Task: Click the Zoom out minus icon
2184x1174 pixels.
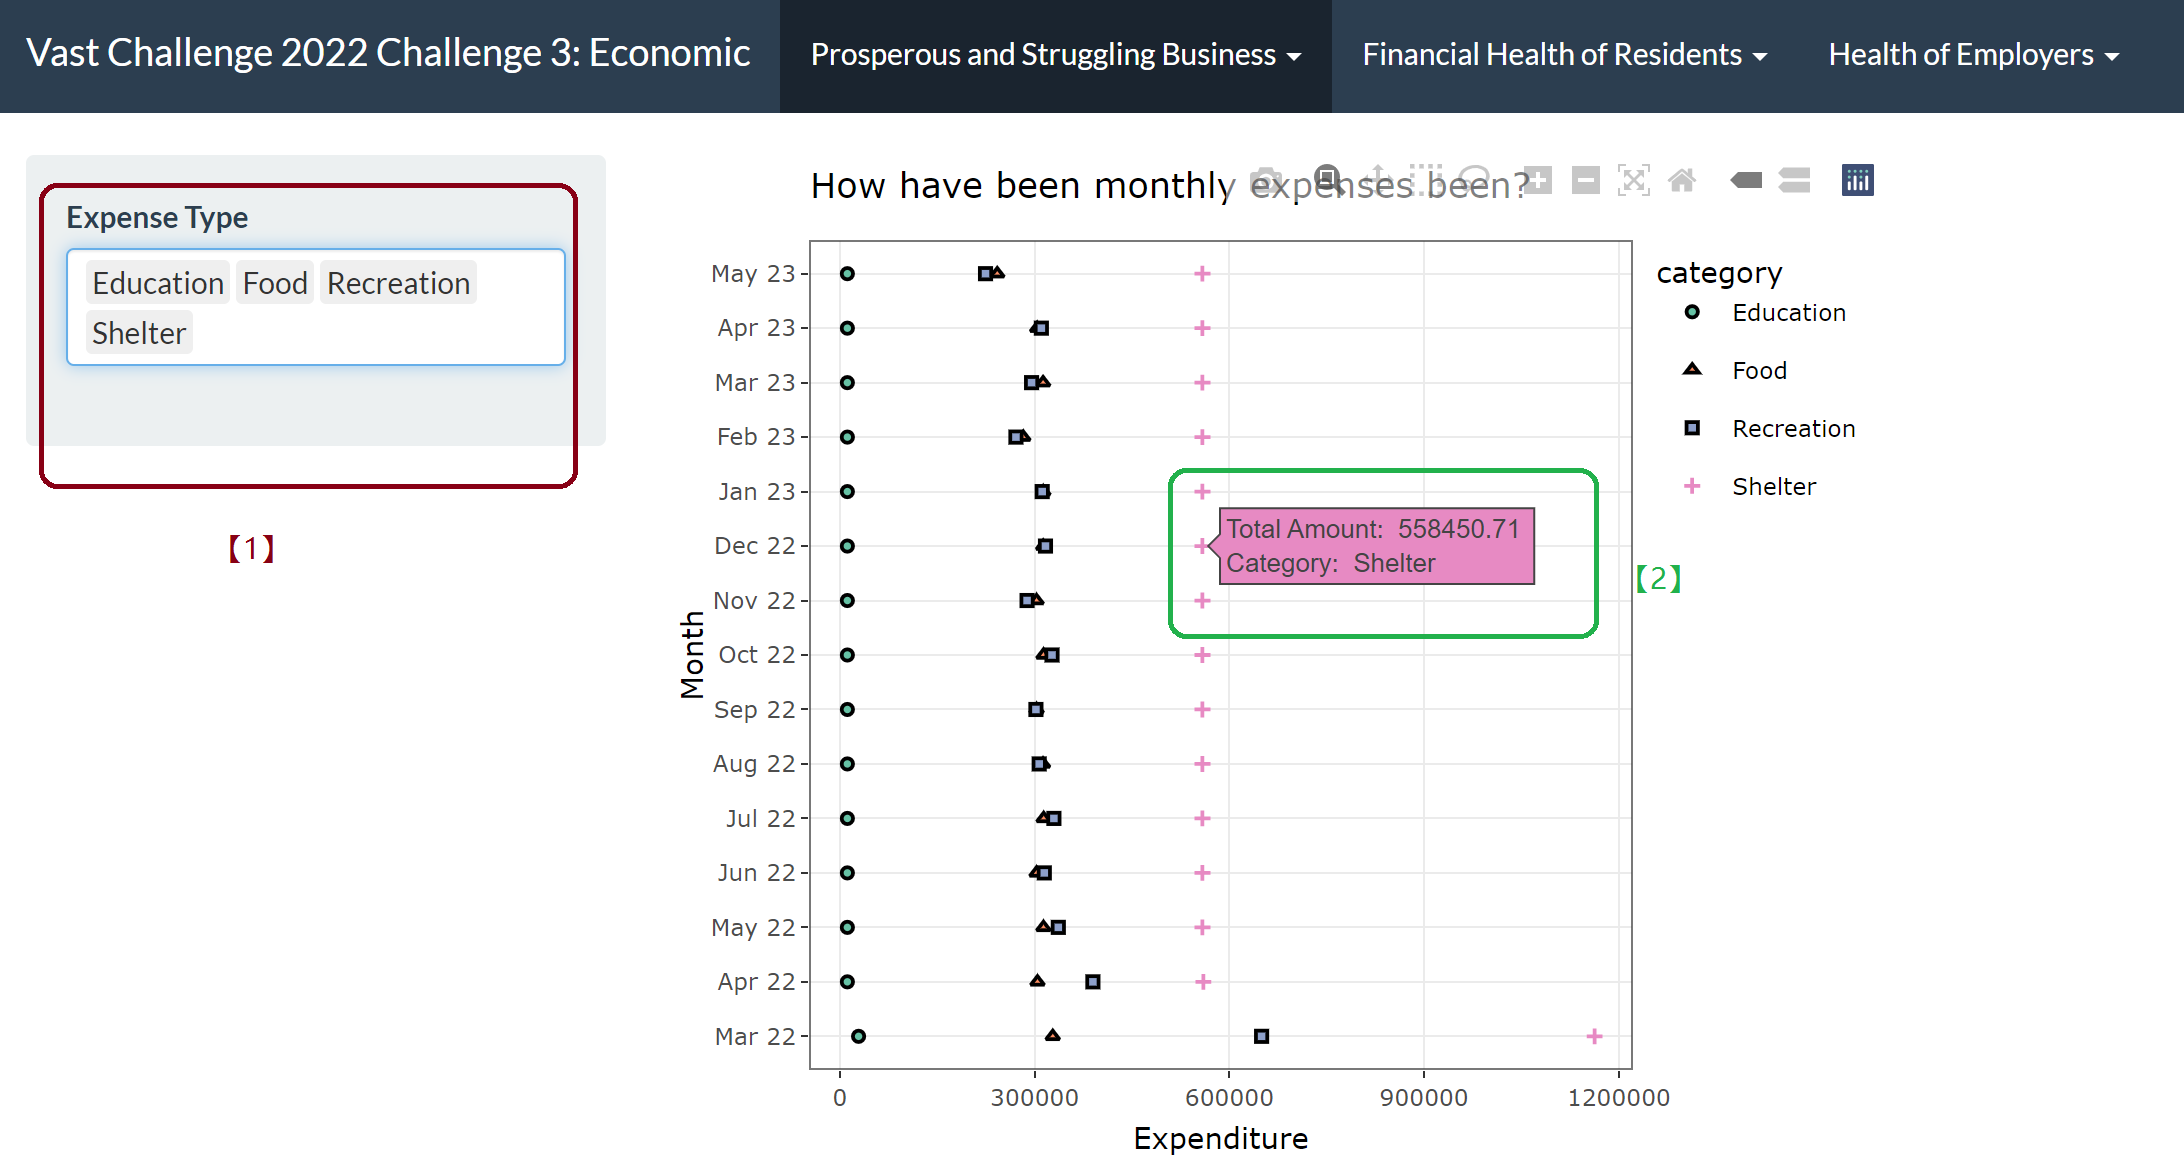Action: click(1585, 180)
